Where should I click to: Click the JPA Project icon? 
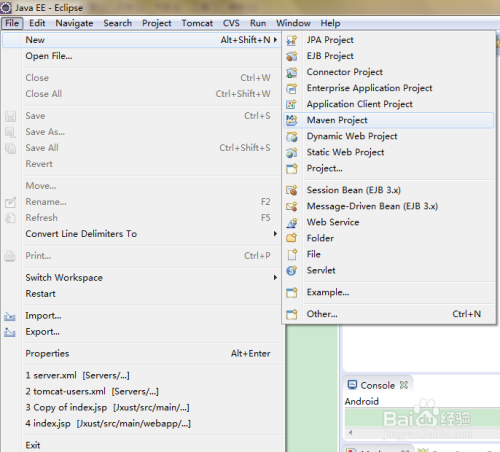(292, 40)
